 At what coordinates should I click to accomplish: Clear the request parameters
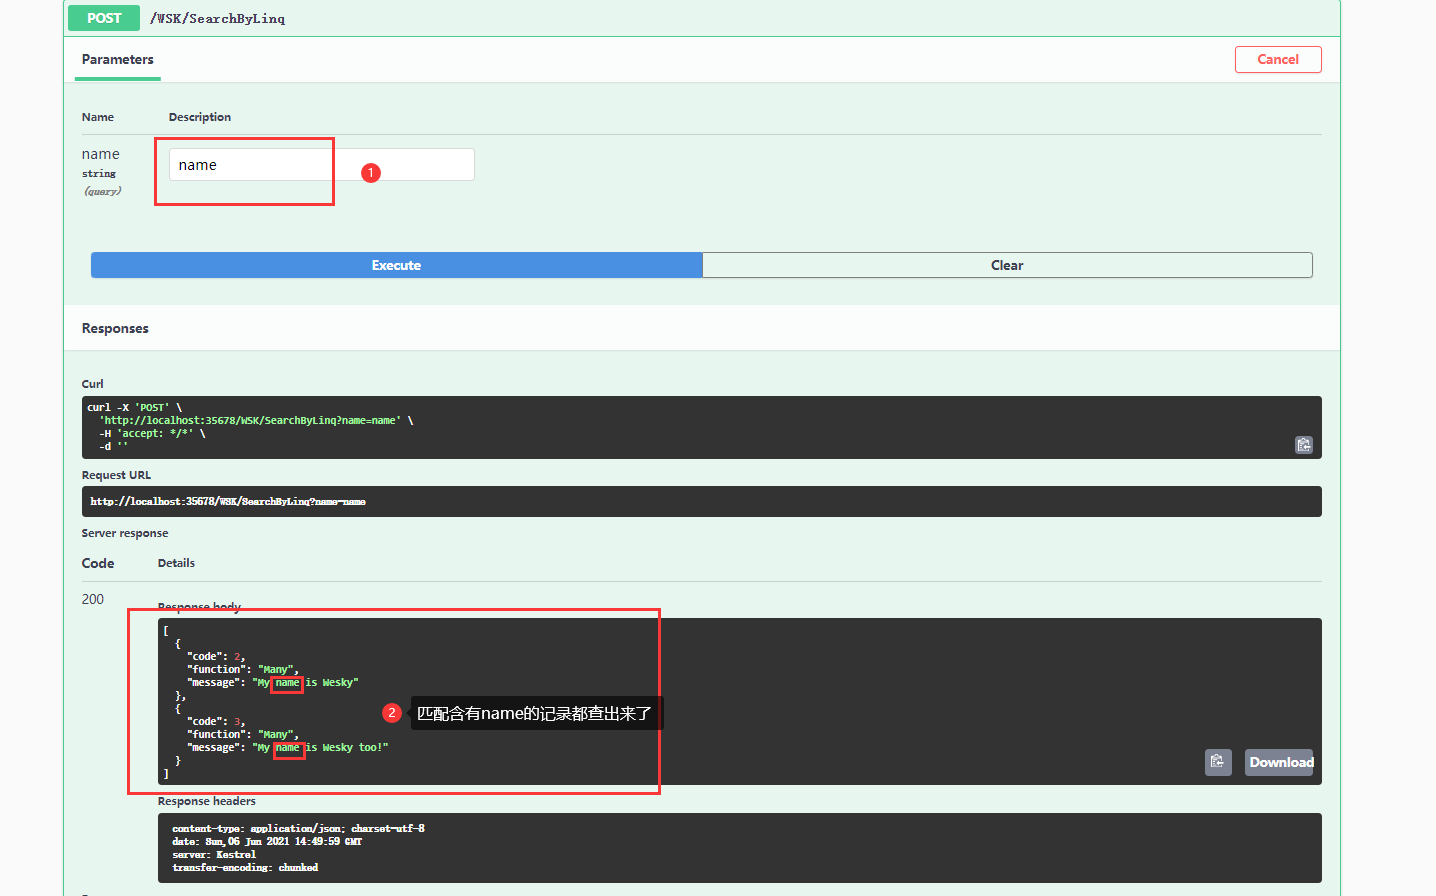(x=1007, y=264)
